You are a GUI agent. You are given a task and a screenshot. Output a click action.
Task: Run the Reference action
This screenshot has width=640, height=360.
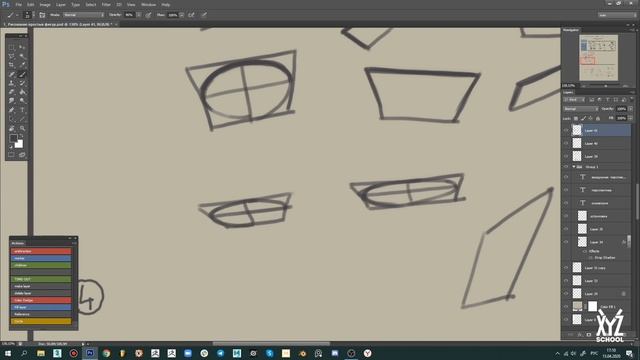(41, 314)
